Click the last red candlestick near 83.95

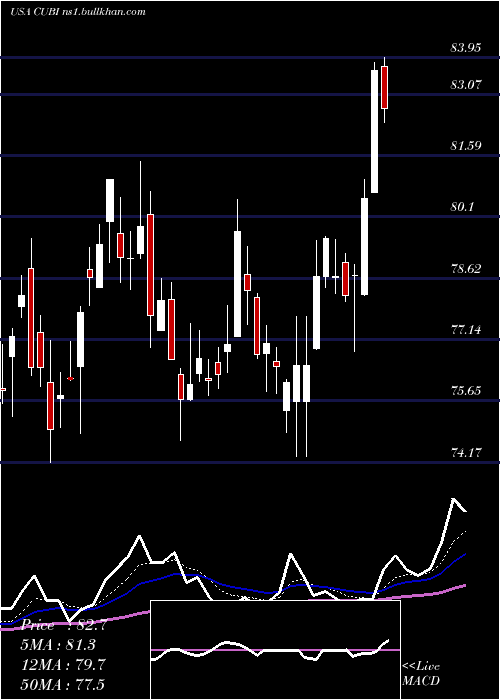(x=384, y=88)
